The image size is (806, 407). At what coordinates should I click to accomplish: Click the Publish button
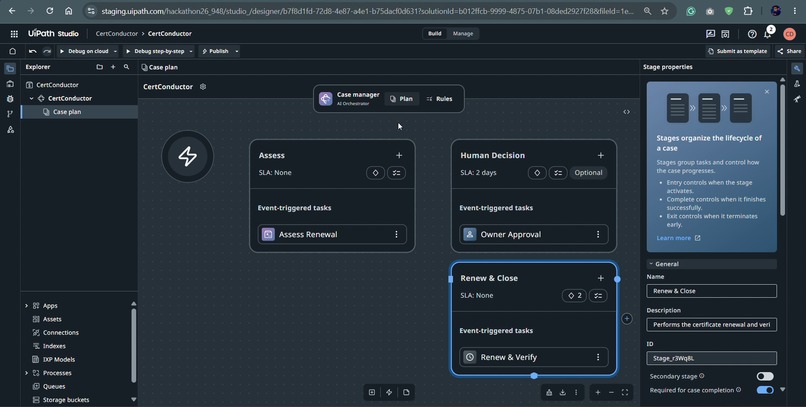pyautogui.click(x=215, y=51)
